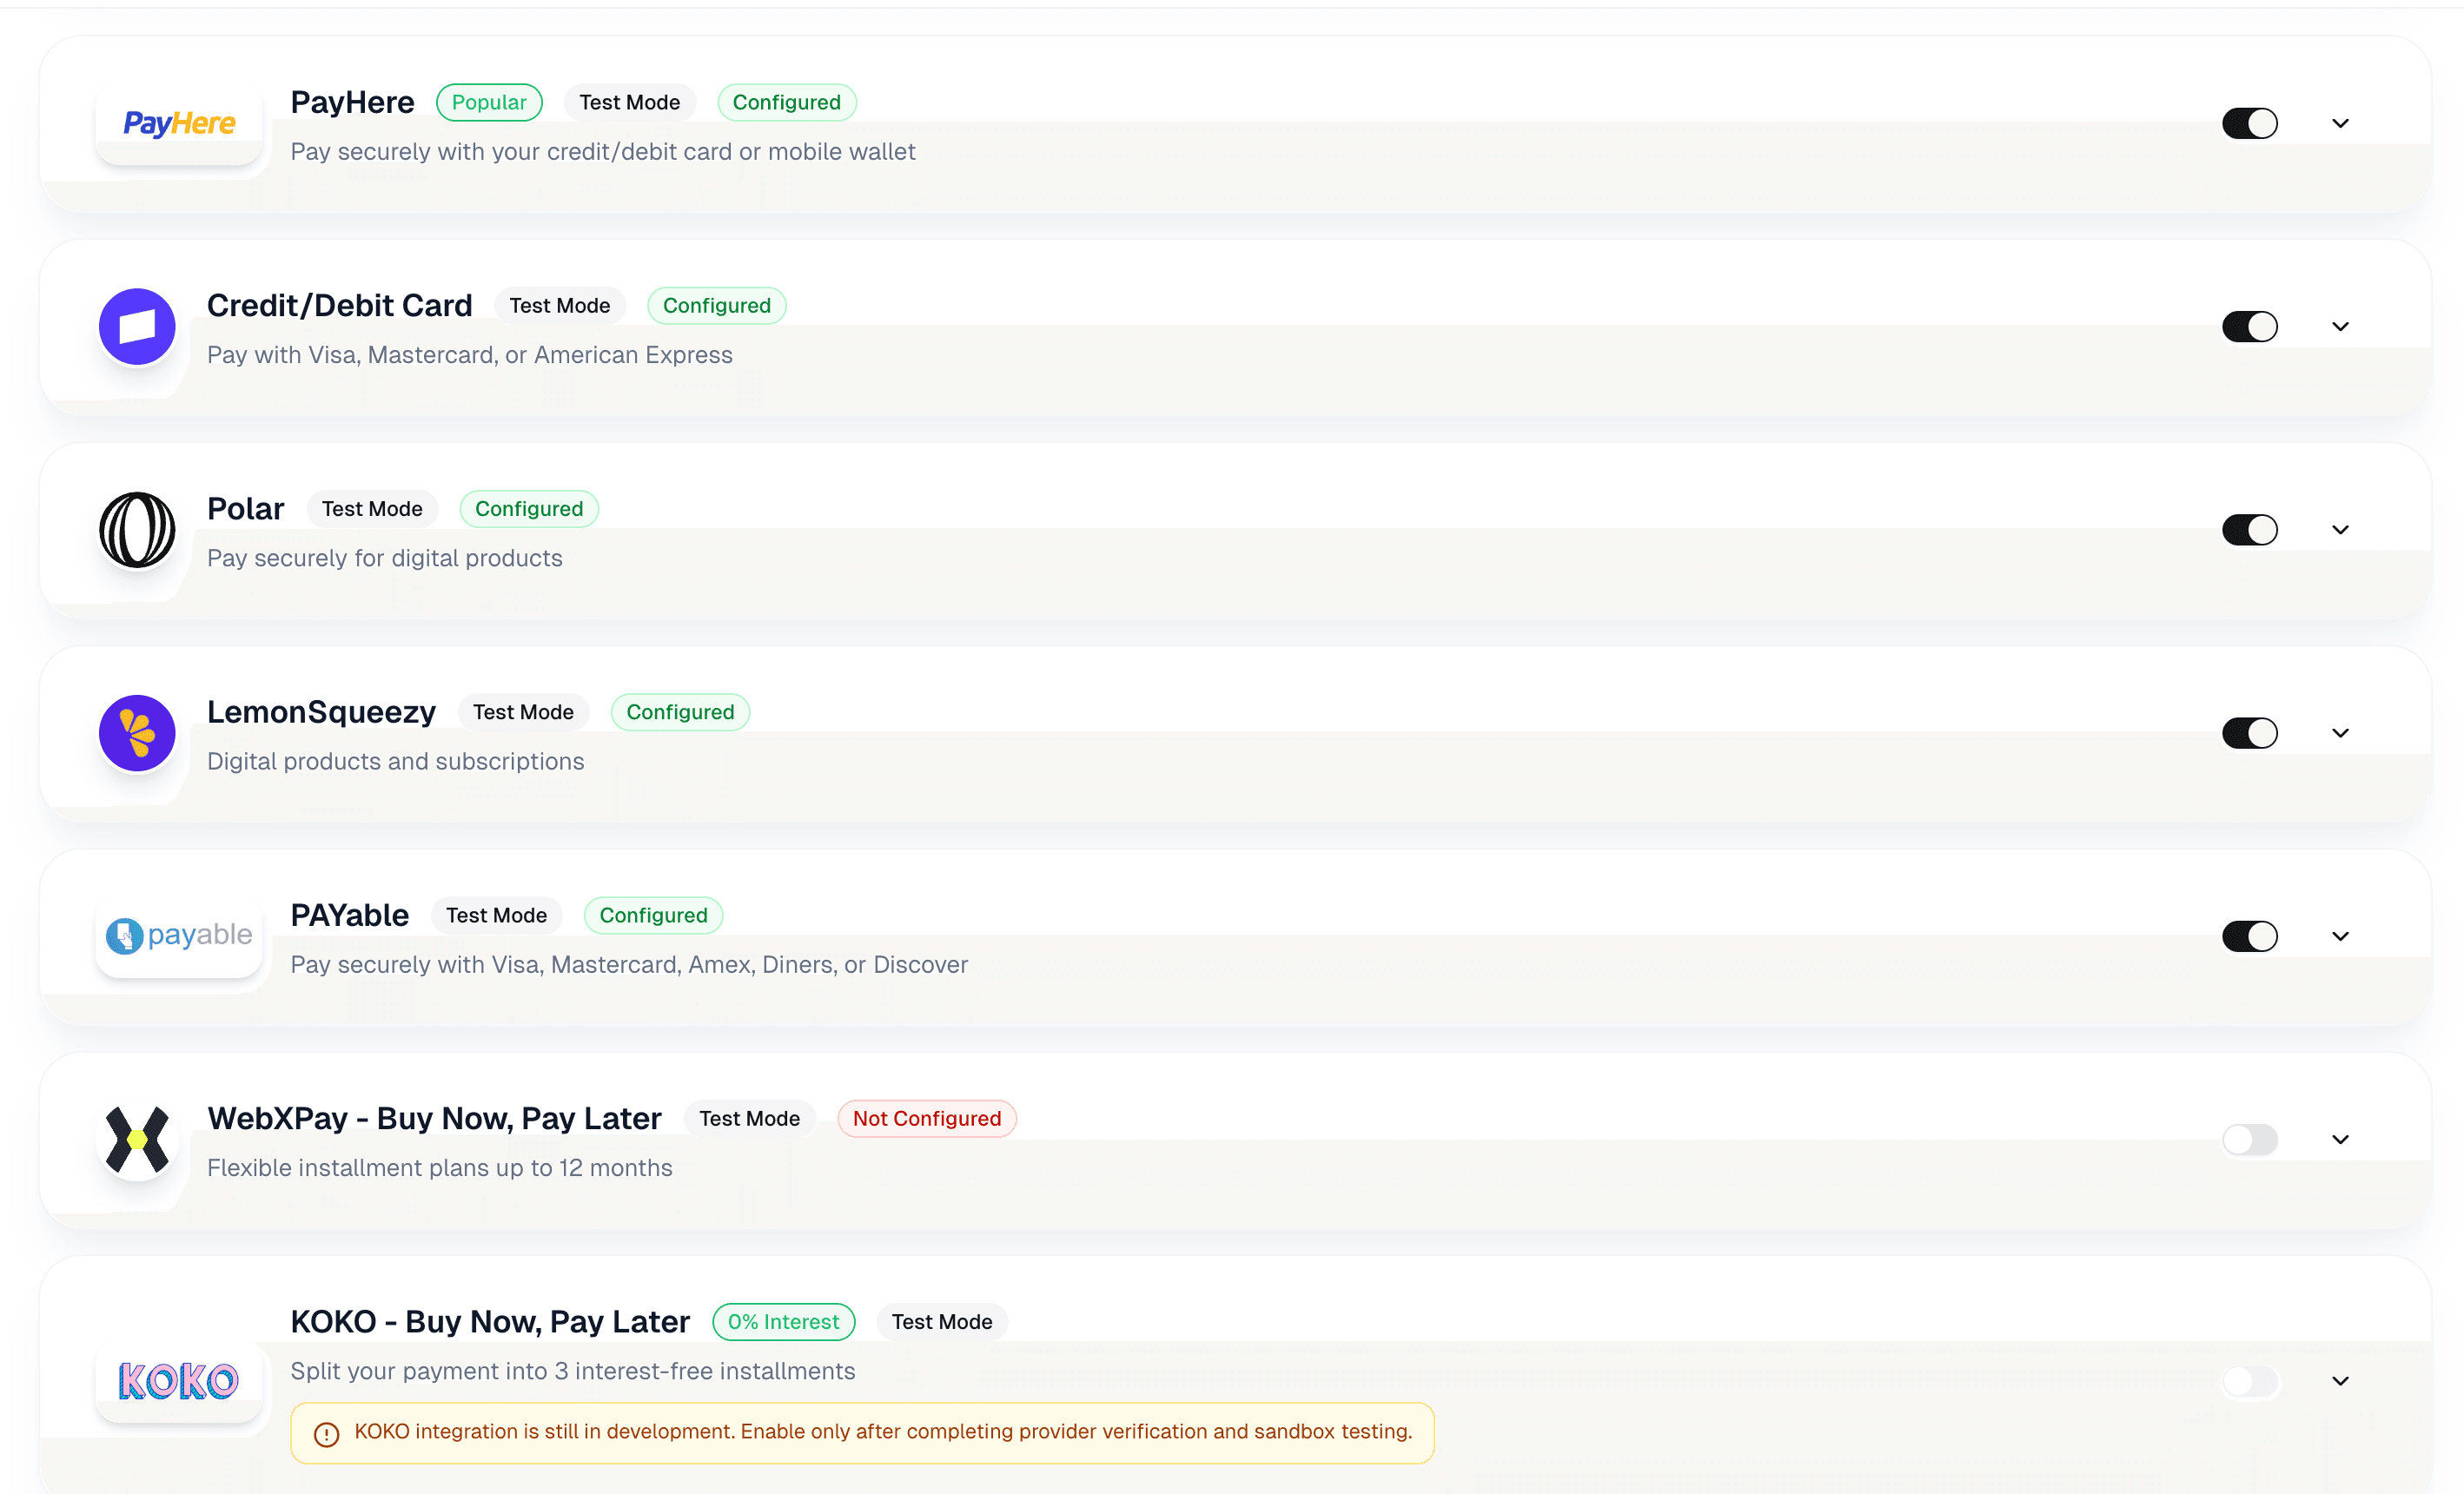Expand the PAYable settings
The width and height of the screenshot is (2464, 1494).
point(2340,936)
